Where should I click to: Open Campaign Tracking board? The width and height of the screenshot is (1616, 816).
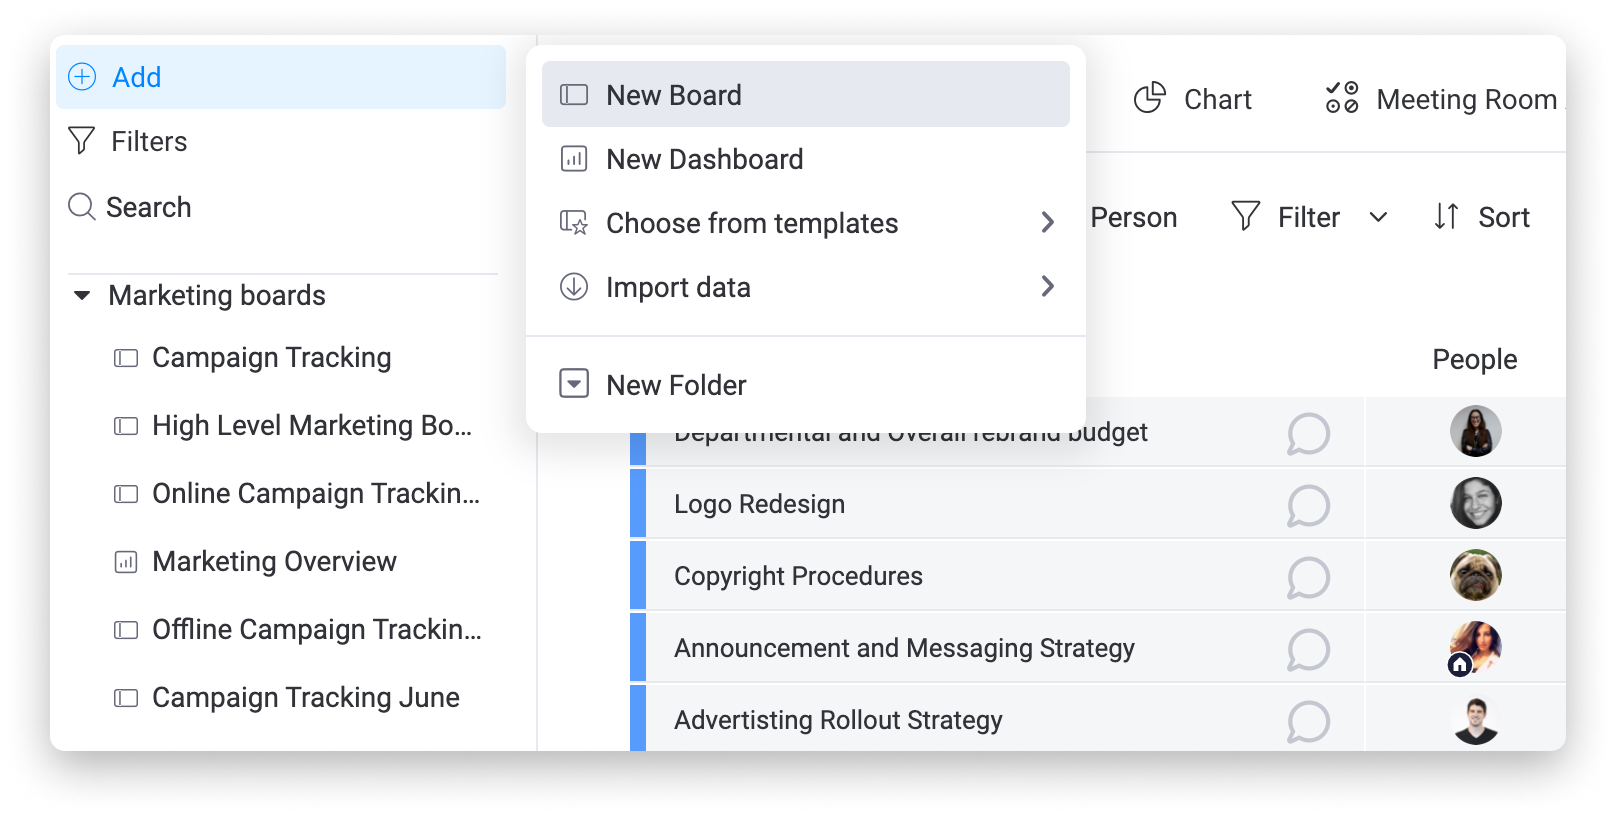(x=271, y=357)
